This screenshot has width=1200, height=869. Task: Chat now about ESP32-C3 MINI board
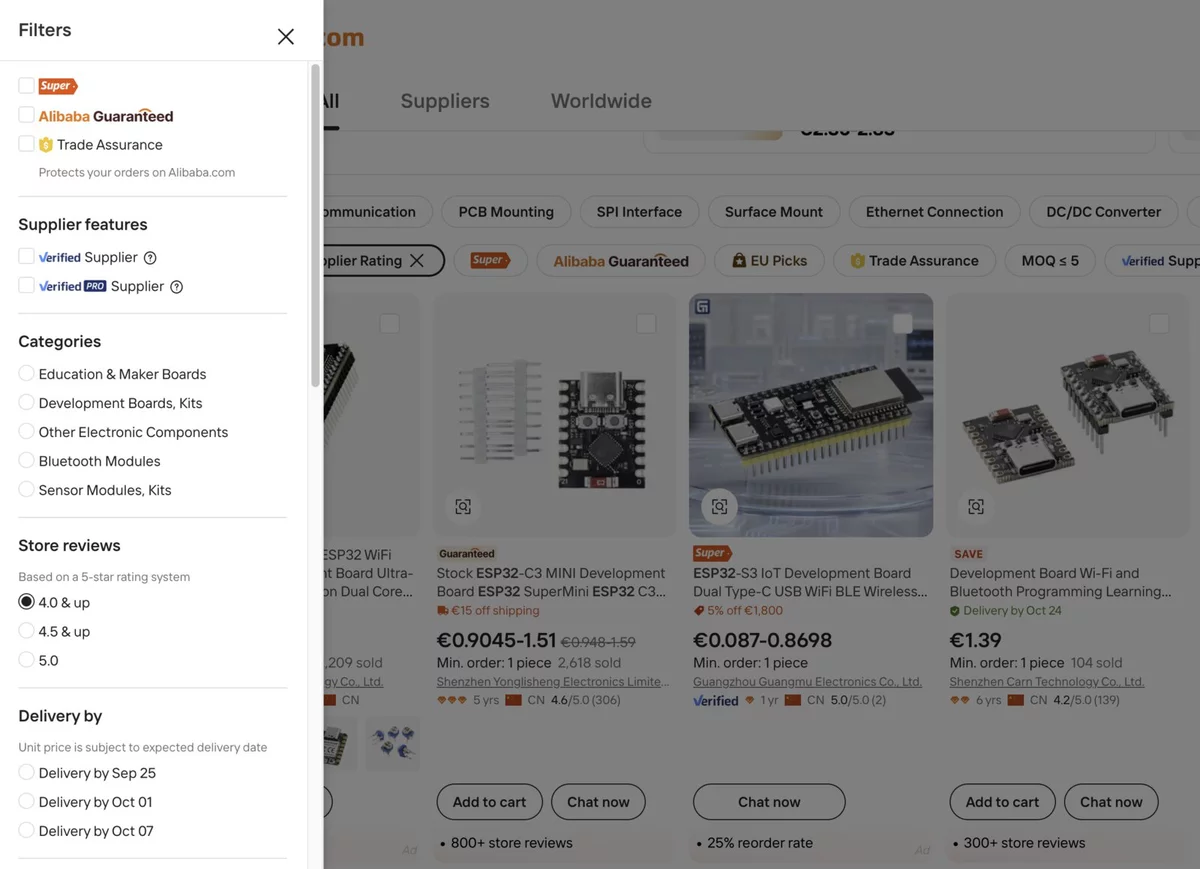[x=598, y=802]
